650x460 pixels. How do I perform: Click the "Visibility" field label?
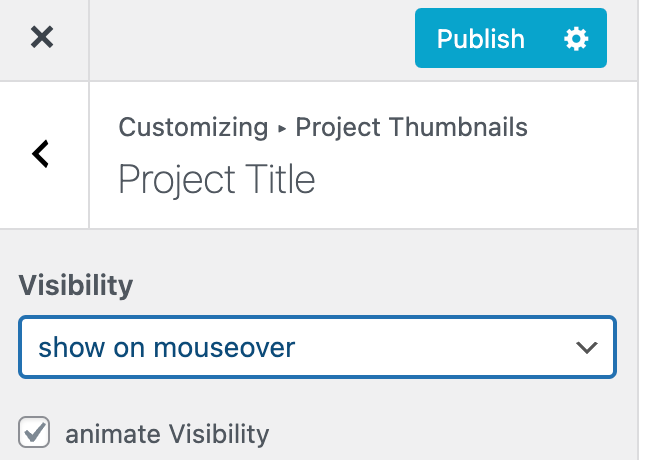(x=76, y=285)
